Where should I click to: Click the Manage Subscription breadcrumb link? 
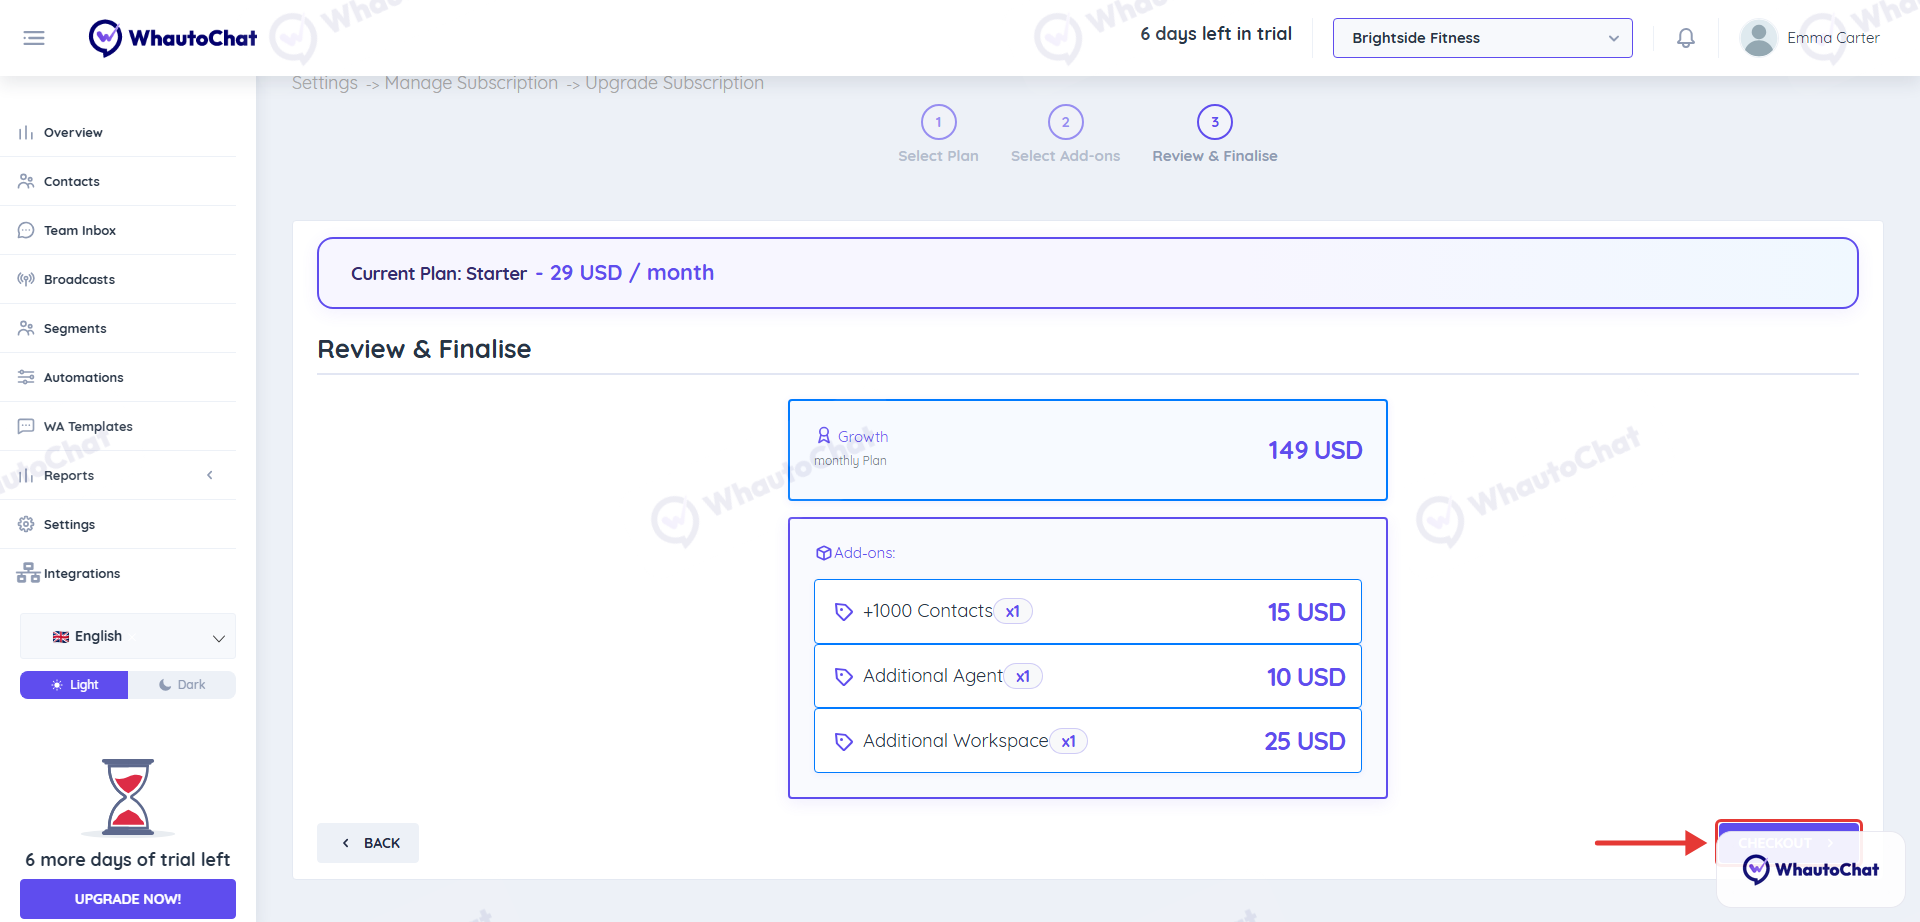click(x=471, y=83)
